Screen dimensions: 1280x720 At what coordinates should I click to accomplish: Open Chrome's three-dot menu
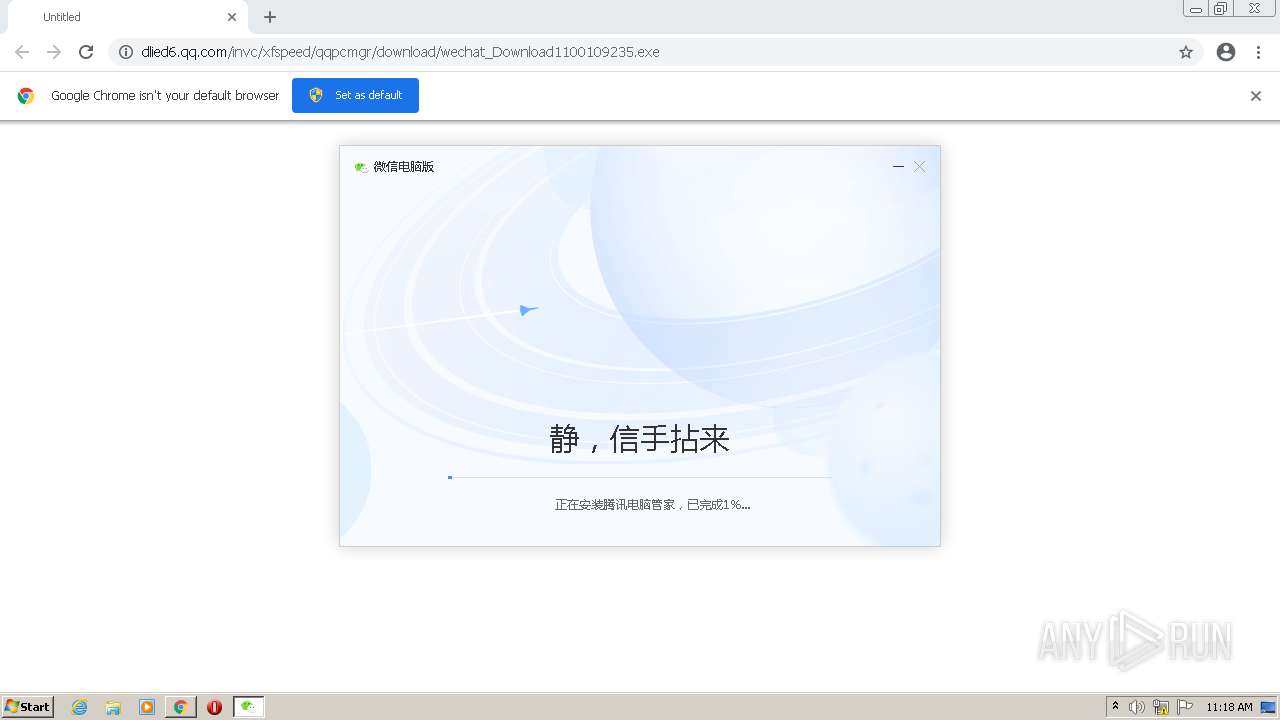(x=1259, y=52)
